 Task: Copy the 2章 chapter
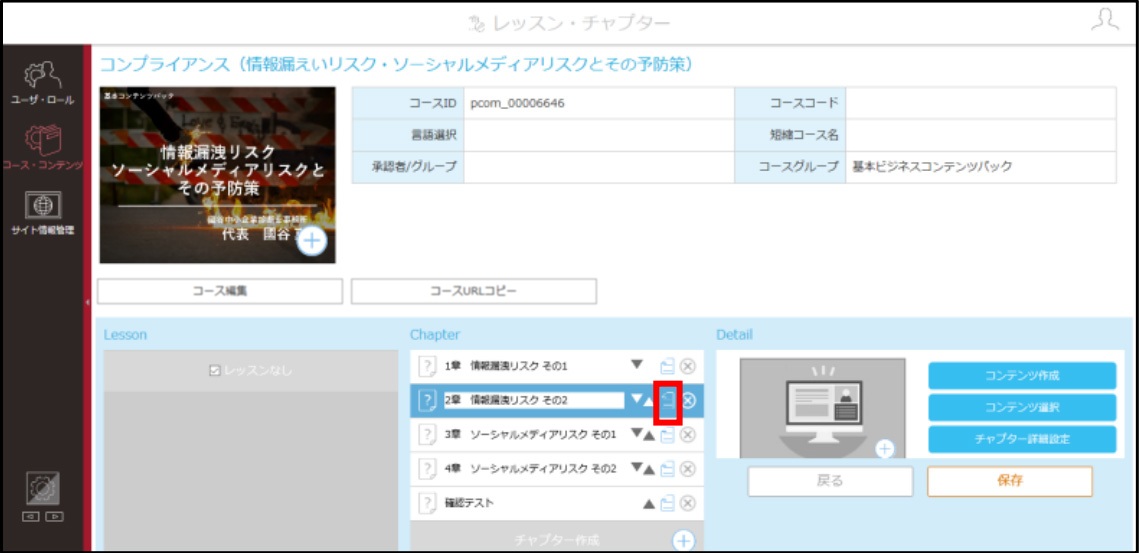pyautogui.click(x=668, y=400)
